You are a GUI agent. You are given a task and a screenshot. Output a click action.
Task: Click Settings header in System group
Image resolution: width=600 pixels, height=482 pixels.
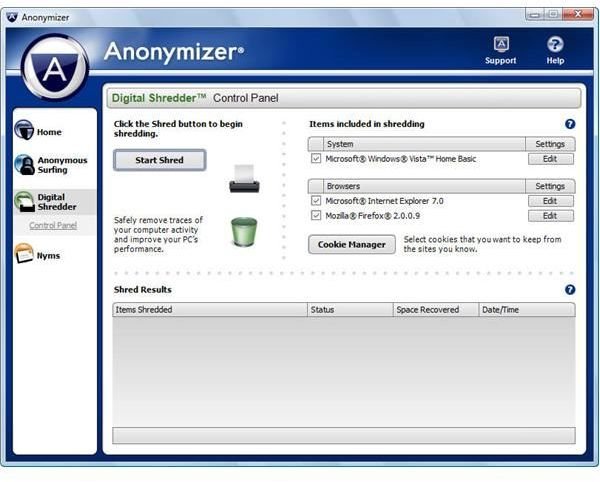click(550, 144)
